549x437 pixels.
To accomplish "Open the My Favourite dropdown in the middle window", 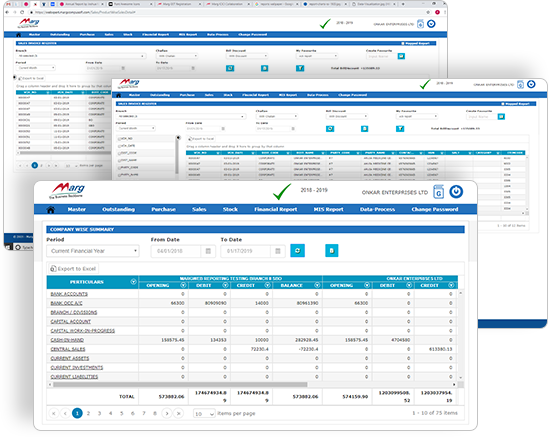I will (x=417, y=116).
